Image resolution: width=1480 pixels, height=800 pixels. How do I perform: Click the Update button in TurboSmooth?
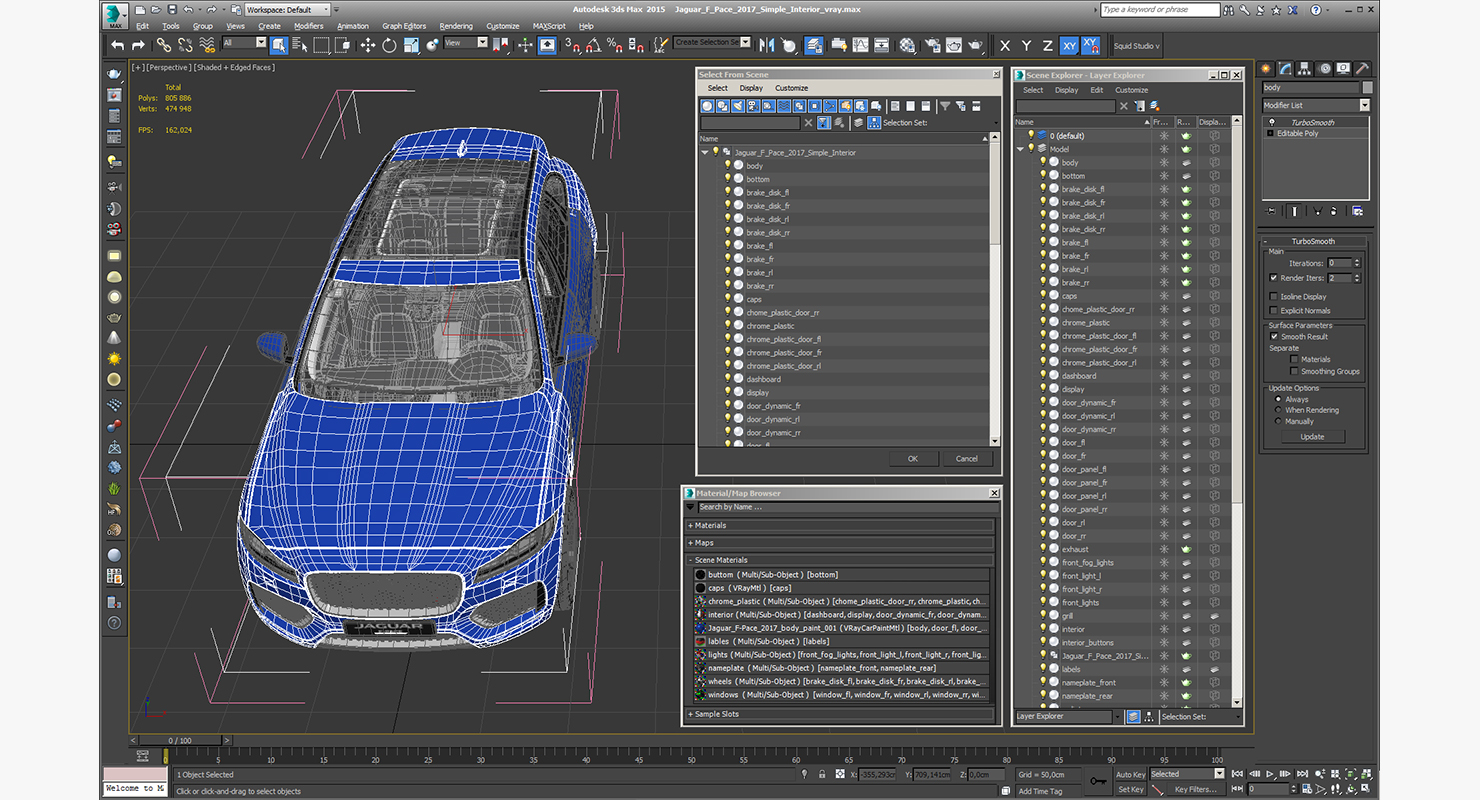1312,437
